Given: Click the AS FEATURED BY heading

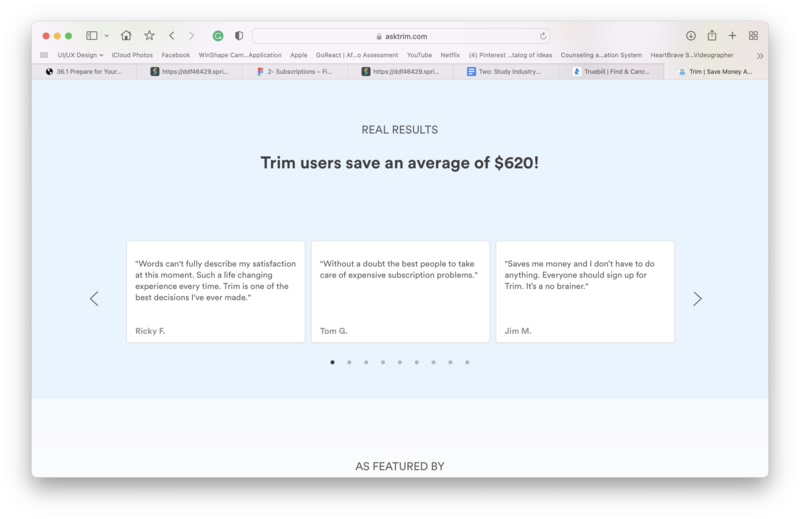Looking at the screenshot, I should point(400,466).
